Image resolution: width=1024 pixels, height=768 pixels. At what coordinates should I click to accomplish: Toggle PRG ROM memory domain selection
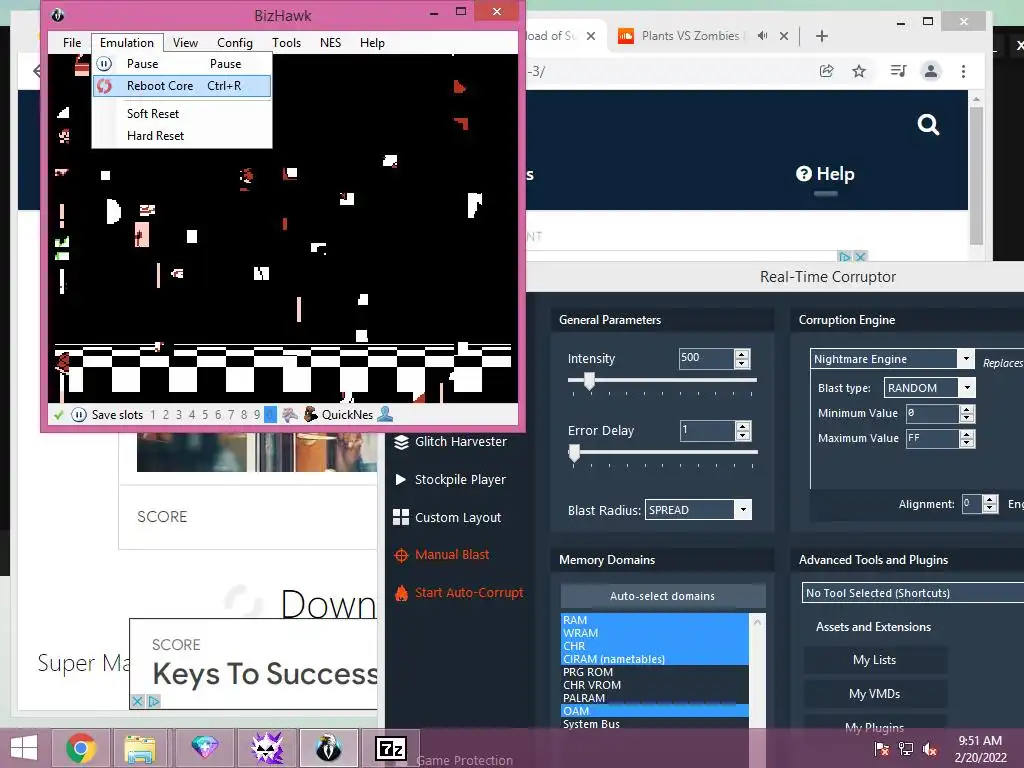[x=654, y=672]
